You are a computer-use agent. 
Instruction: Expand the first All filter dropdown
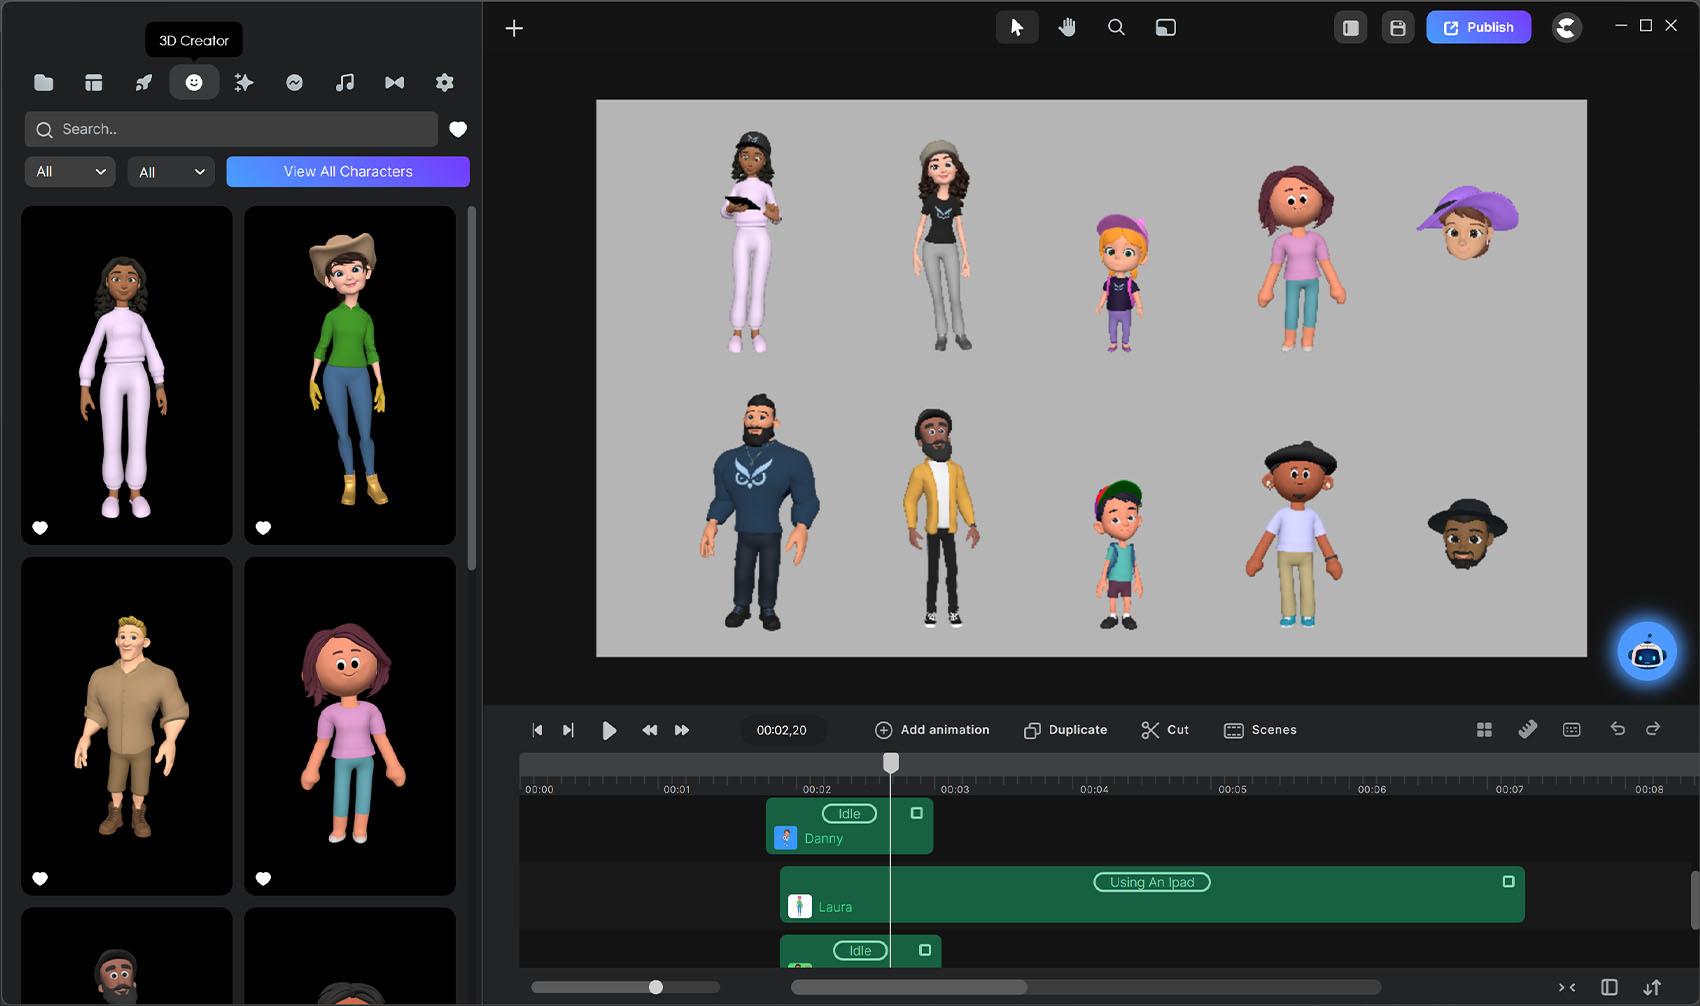(70, 172)
